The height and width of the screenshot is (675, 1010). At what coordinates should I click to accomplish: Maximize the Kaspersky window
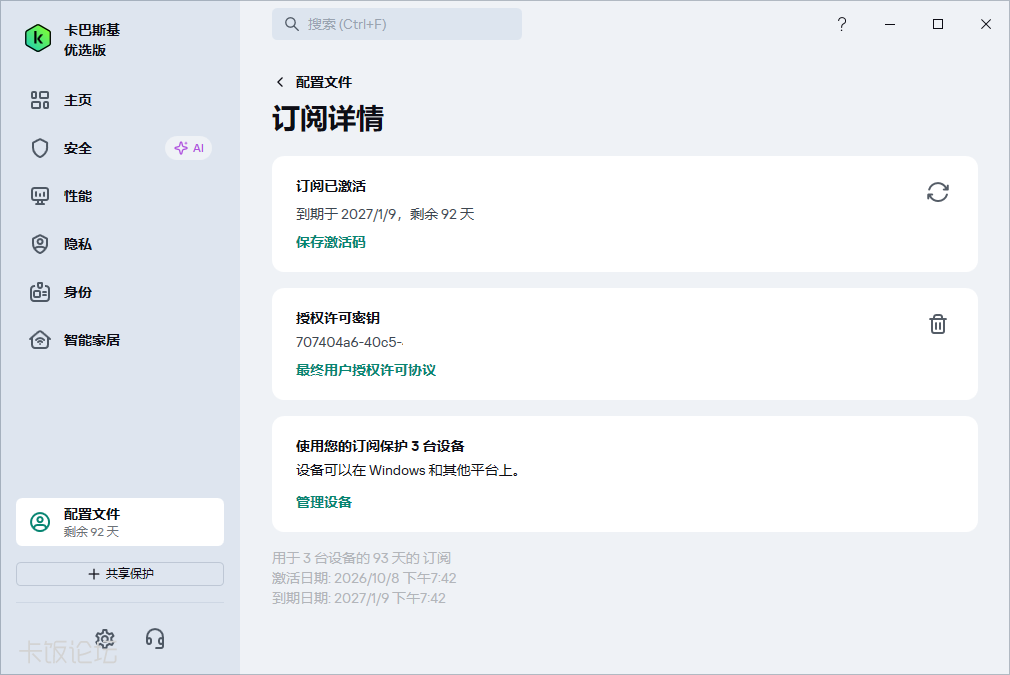pos(938,24)
